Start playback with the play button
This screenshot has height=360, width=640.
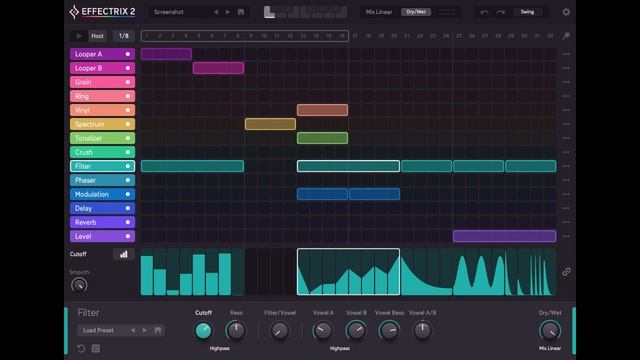pyautogui.click(x=78, y=36)
